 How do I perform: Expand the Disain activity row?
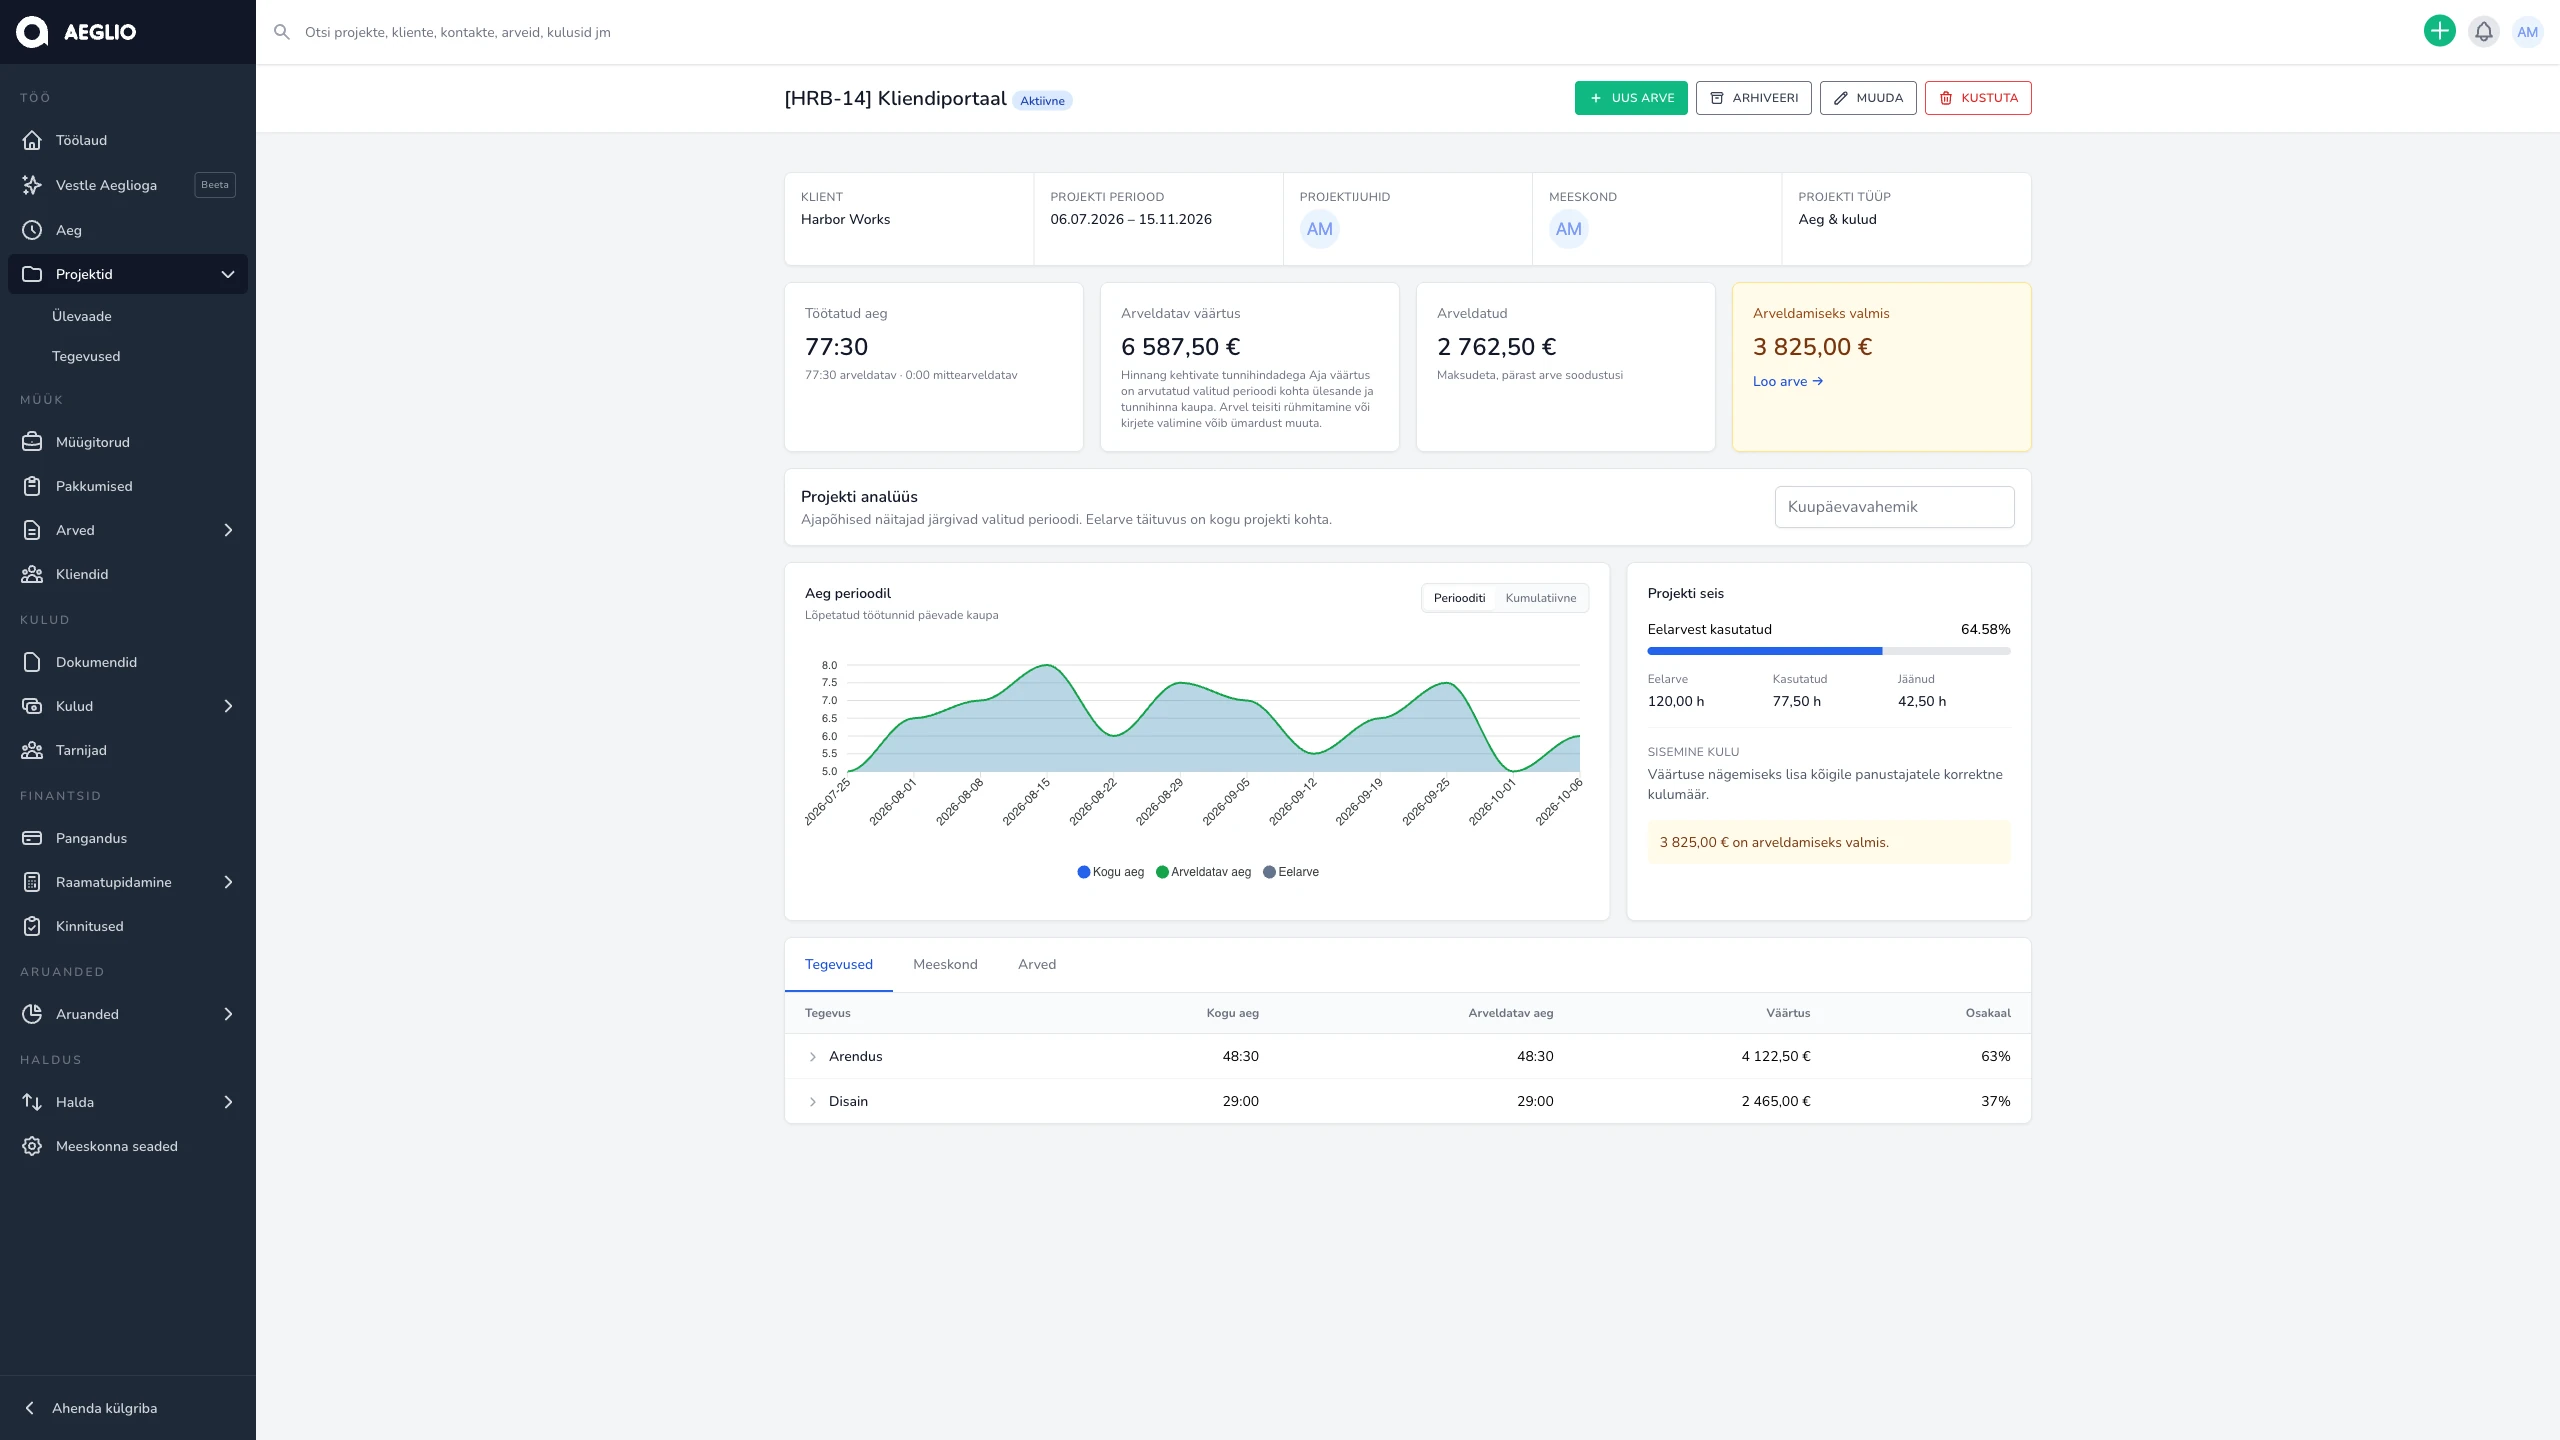pyautogui.click(x=813, y=1102)
